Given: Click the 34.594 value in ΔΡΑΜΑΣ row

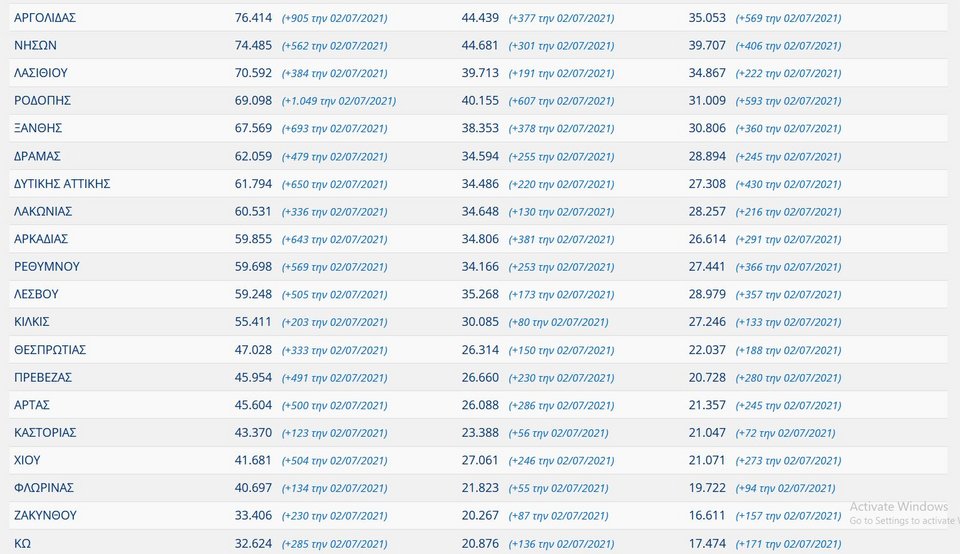Looking at the screenshot, I should click(480, 156).
